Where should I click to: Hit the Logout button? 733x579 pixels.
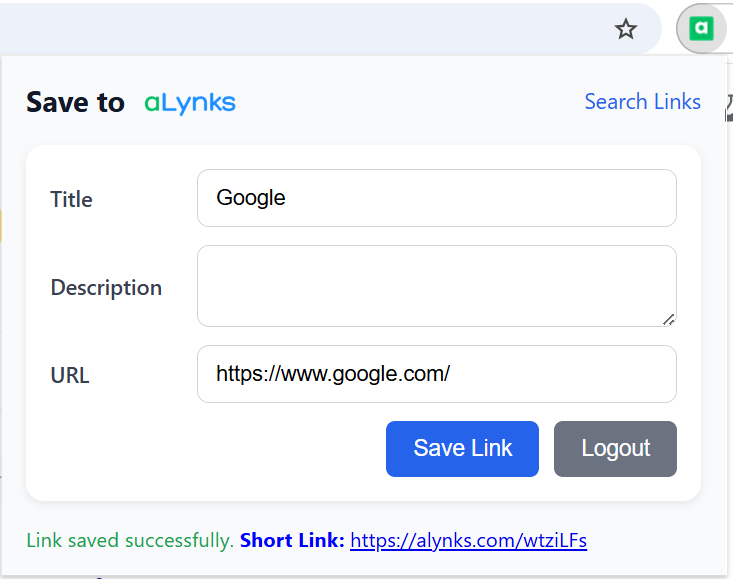[615, 448]
